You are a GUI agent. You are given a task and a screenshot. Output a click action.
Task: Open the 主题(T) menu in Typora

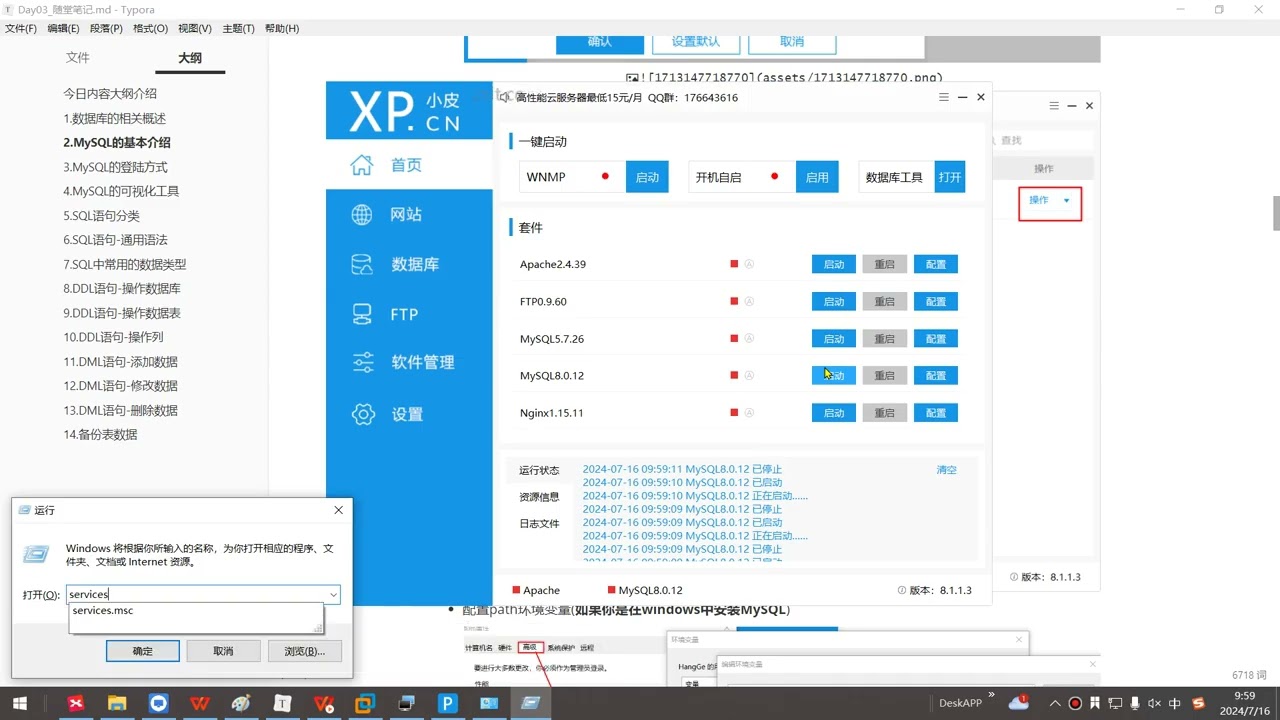[x=238, y=28]
